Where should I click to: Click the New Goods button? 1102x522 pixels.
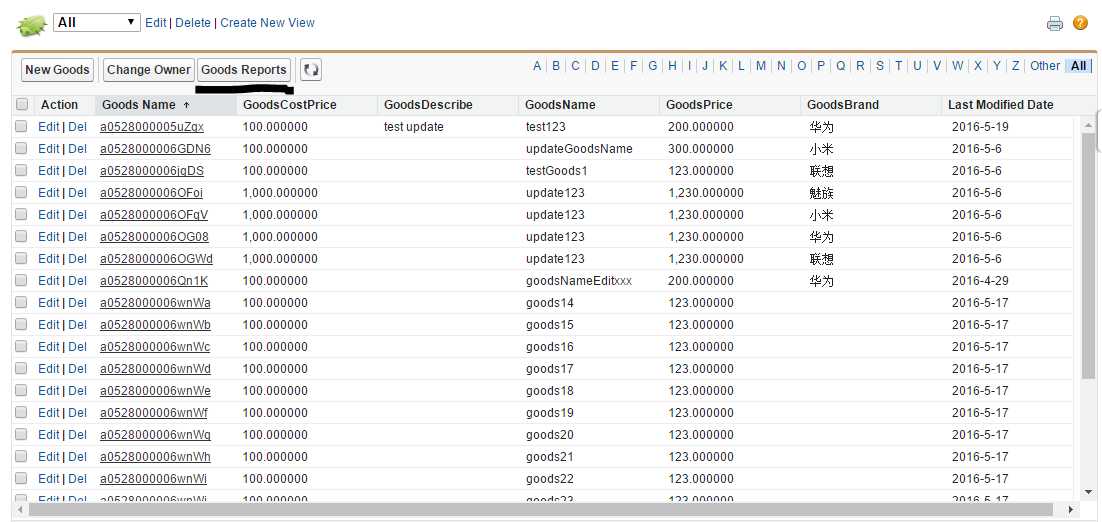click(x=58, y=70)
